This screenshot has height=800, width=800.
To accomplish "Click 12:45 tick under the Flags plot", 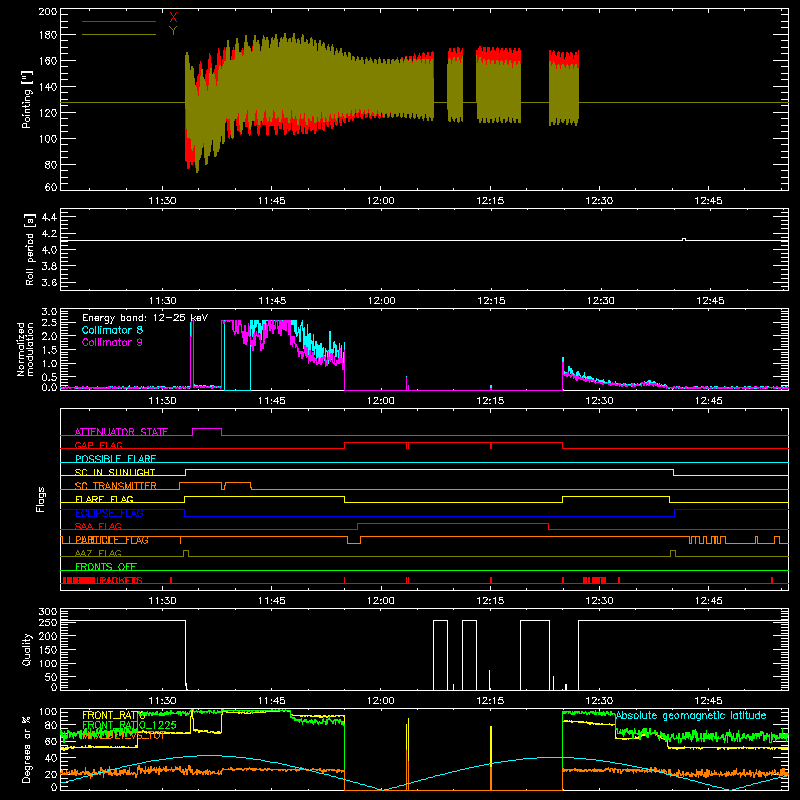I will [x=708, y=601].
